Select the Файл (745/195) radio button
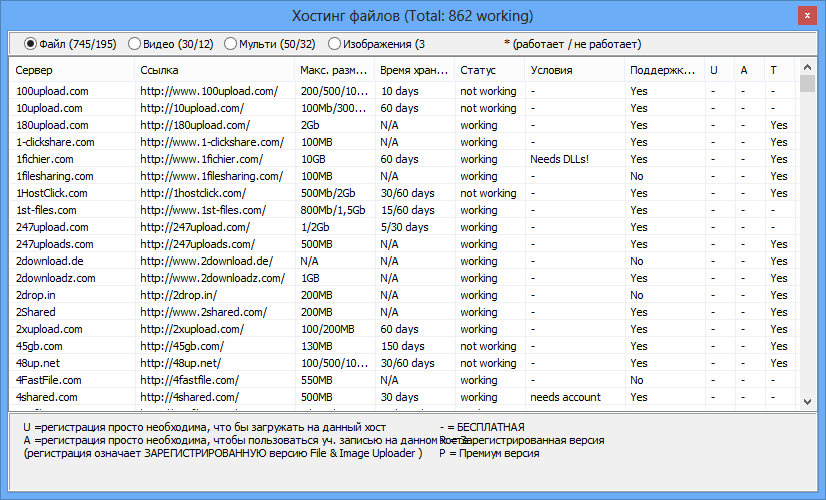 (x=70, y=44)
